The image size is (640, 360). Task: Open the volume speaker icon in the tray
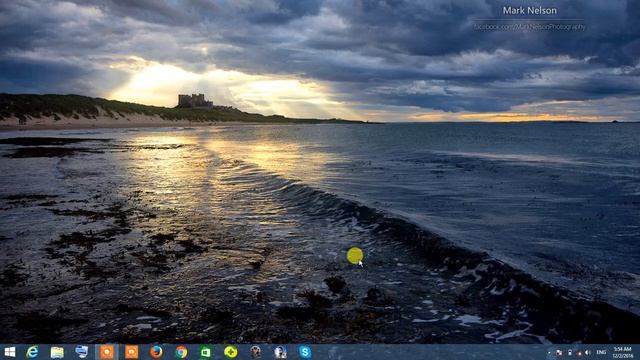coord(587,352)
